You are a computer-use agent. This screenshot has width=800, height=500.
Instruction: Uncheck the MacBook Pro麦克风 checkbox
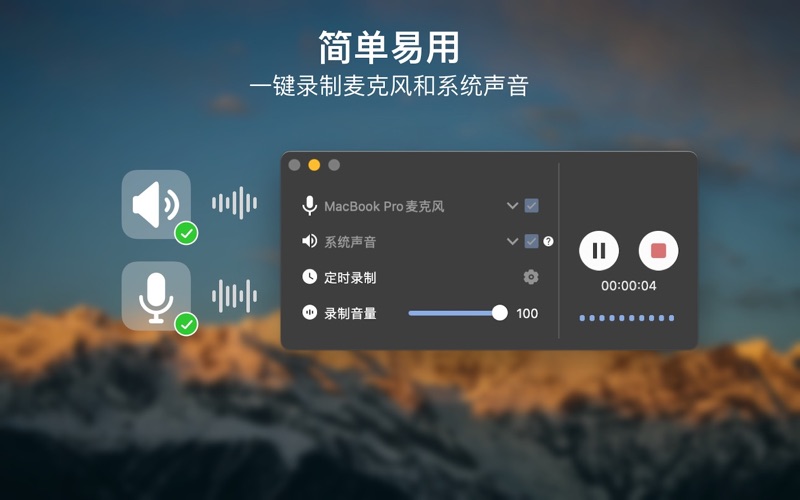(x=531, y=206)
